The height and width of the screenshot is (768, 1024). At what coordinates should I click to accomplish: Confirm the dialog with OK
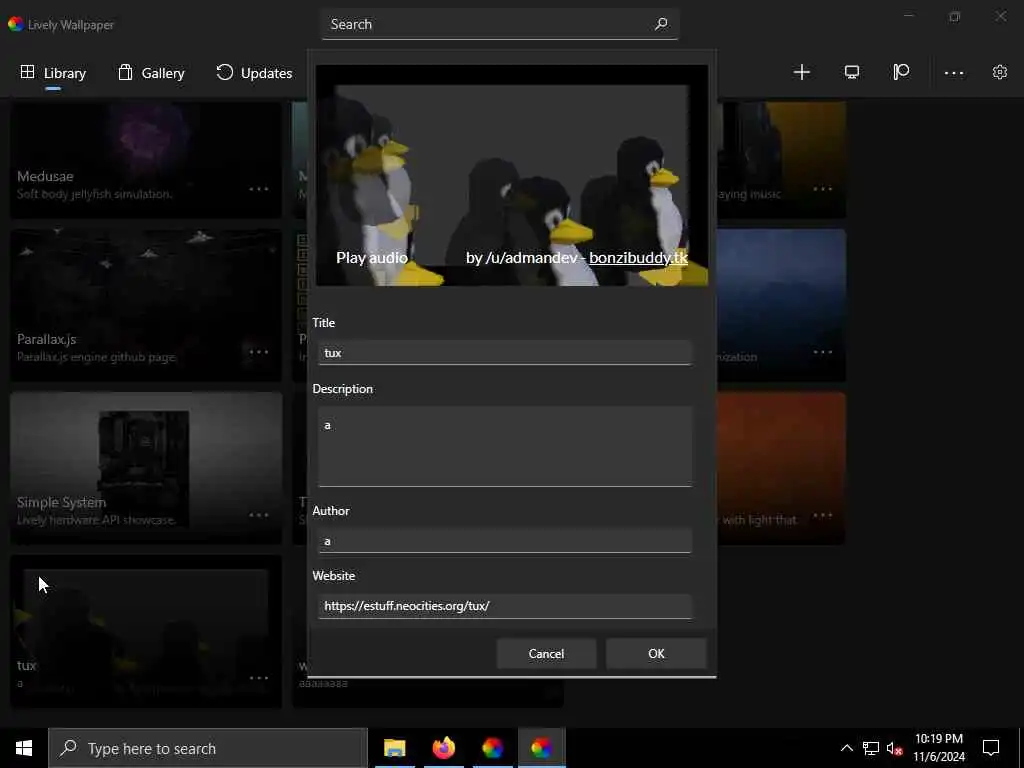pos(656,654)
